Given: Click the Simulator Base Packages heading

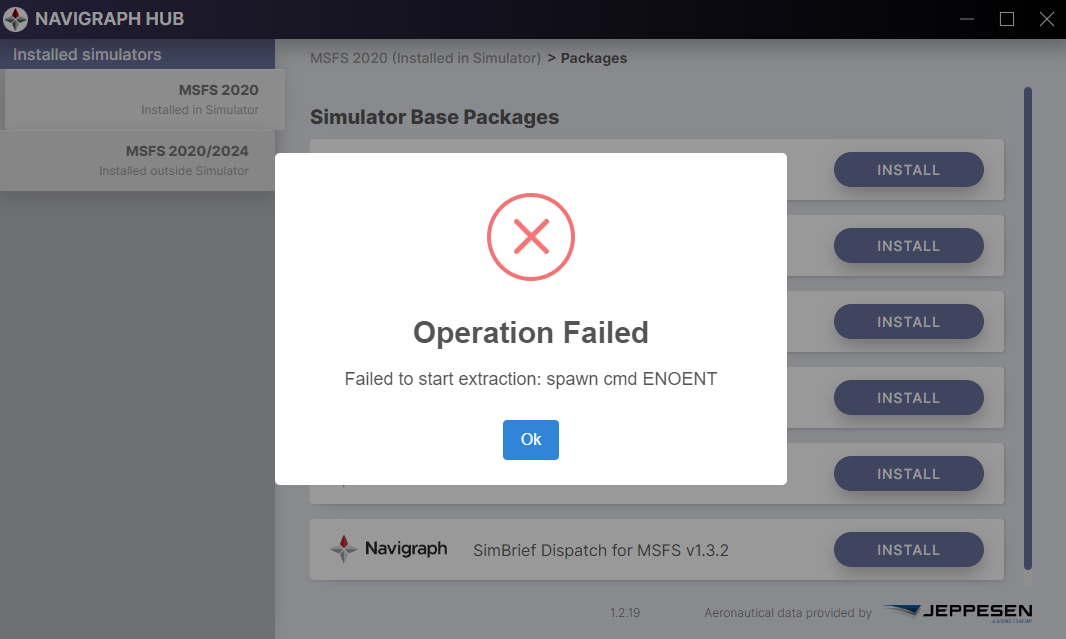Looking at the screenshot, I should [434, 117].
